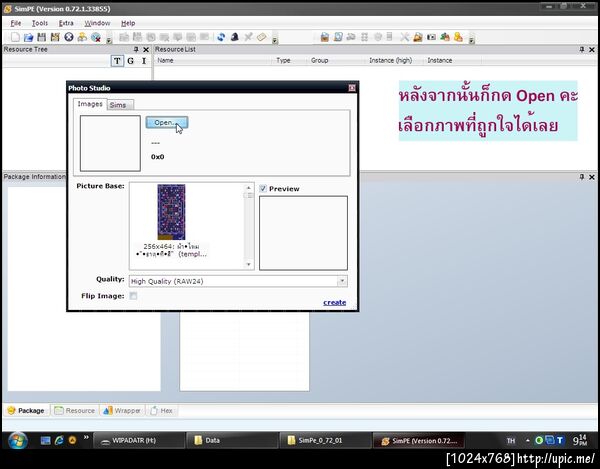
Task: Toggle the T tree view button
Action: tap(117, 61)
